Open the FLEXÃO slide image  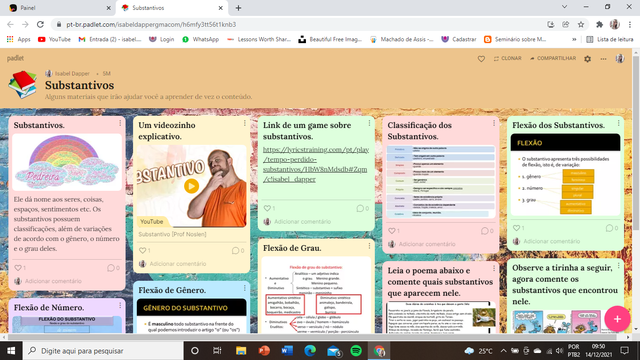pyautogui.click(x=565, y=175)
